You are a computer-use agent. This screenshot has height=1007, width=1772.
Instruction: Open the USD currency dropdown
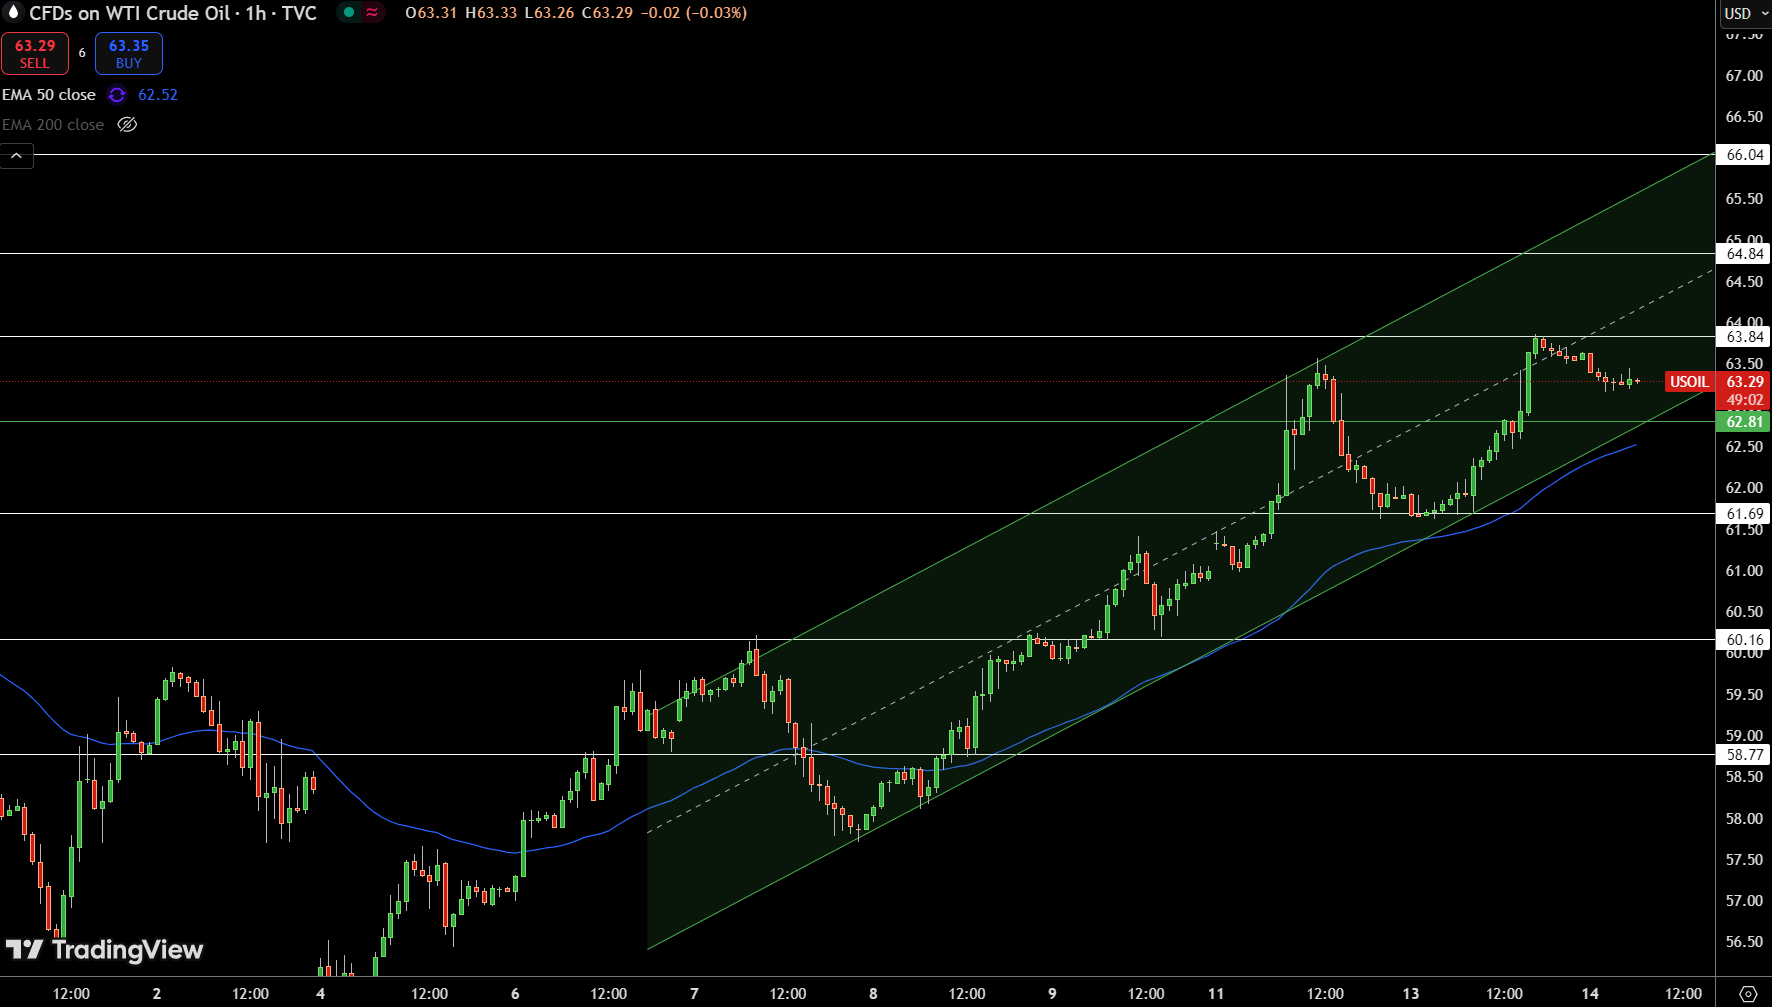[x=1745, y=13]
